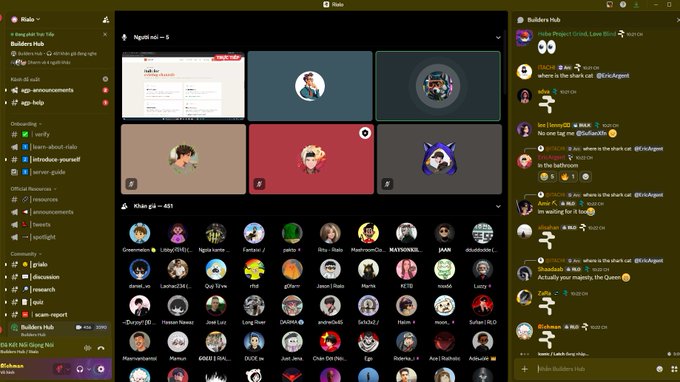Open the emoji picker in the chat box
Viewport: 680px width, 382px height.
click(x=660, y=369)
